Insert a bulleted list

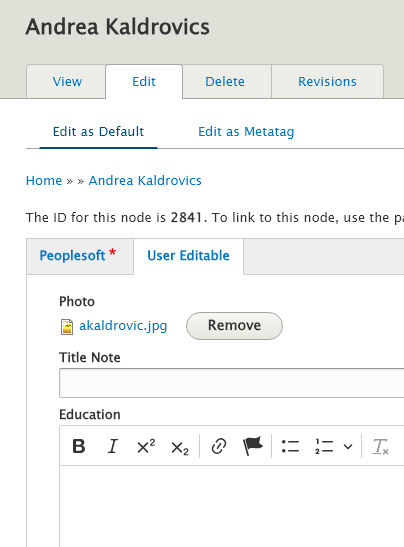[290, 446]
